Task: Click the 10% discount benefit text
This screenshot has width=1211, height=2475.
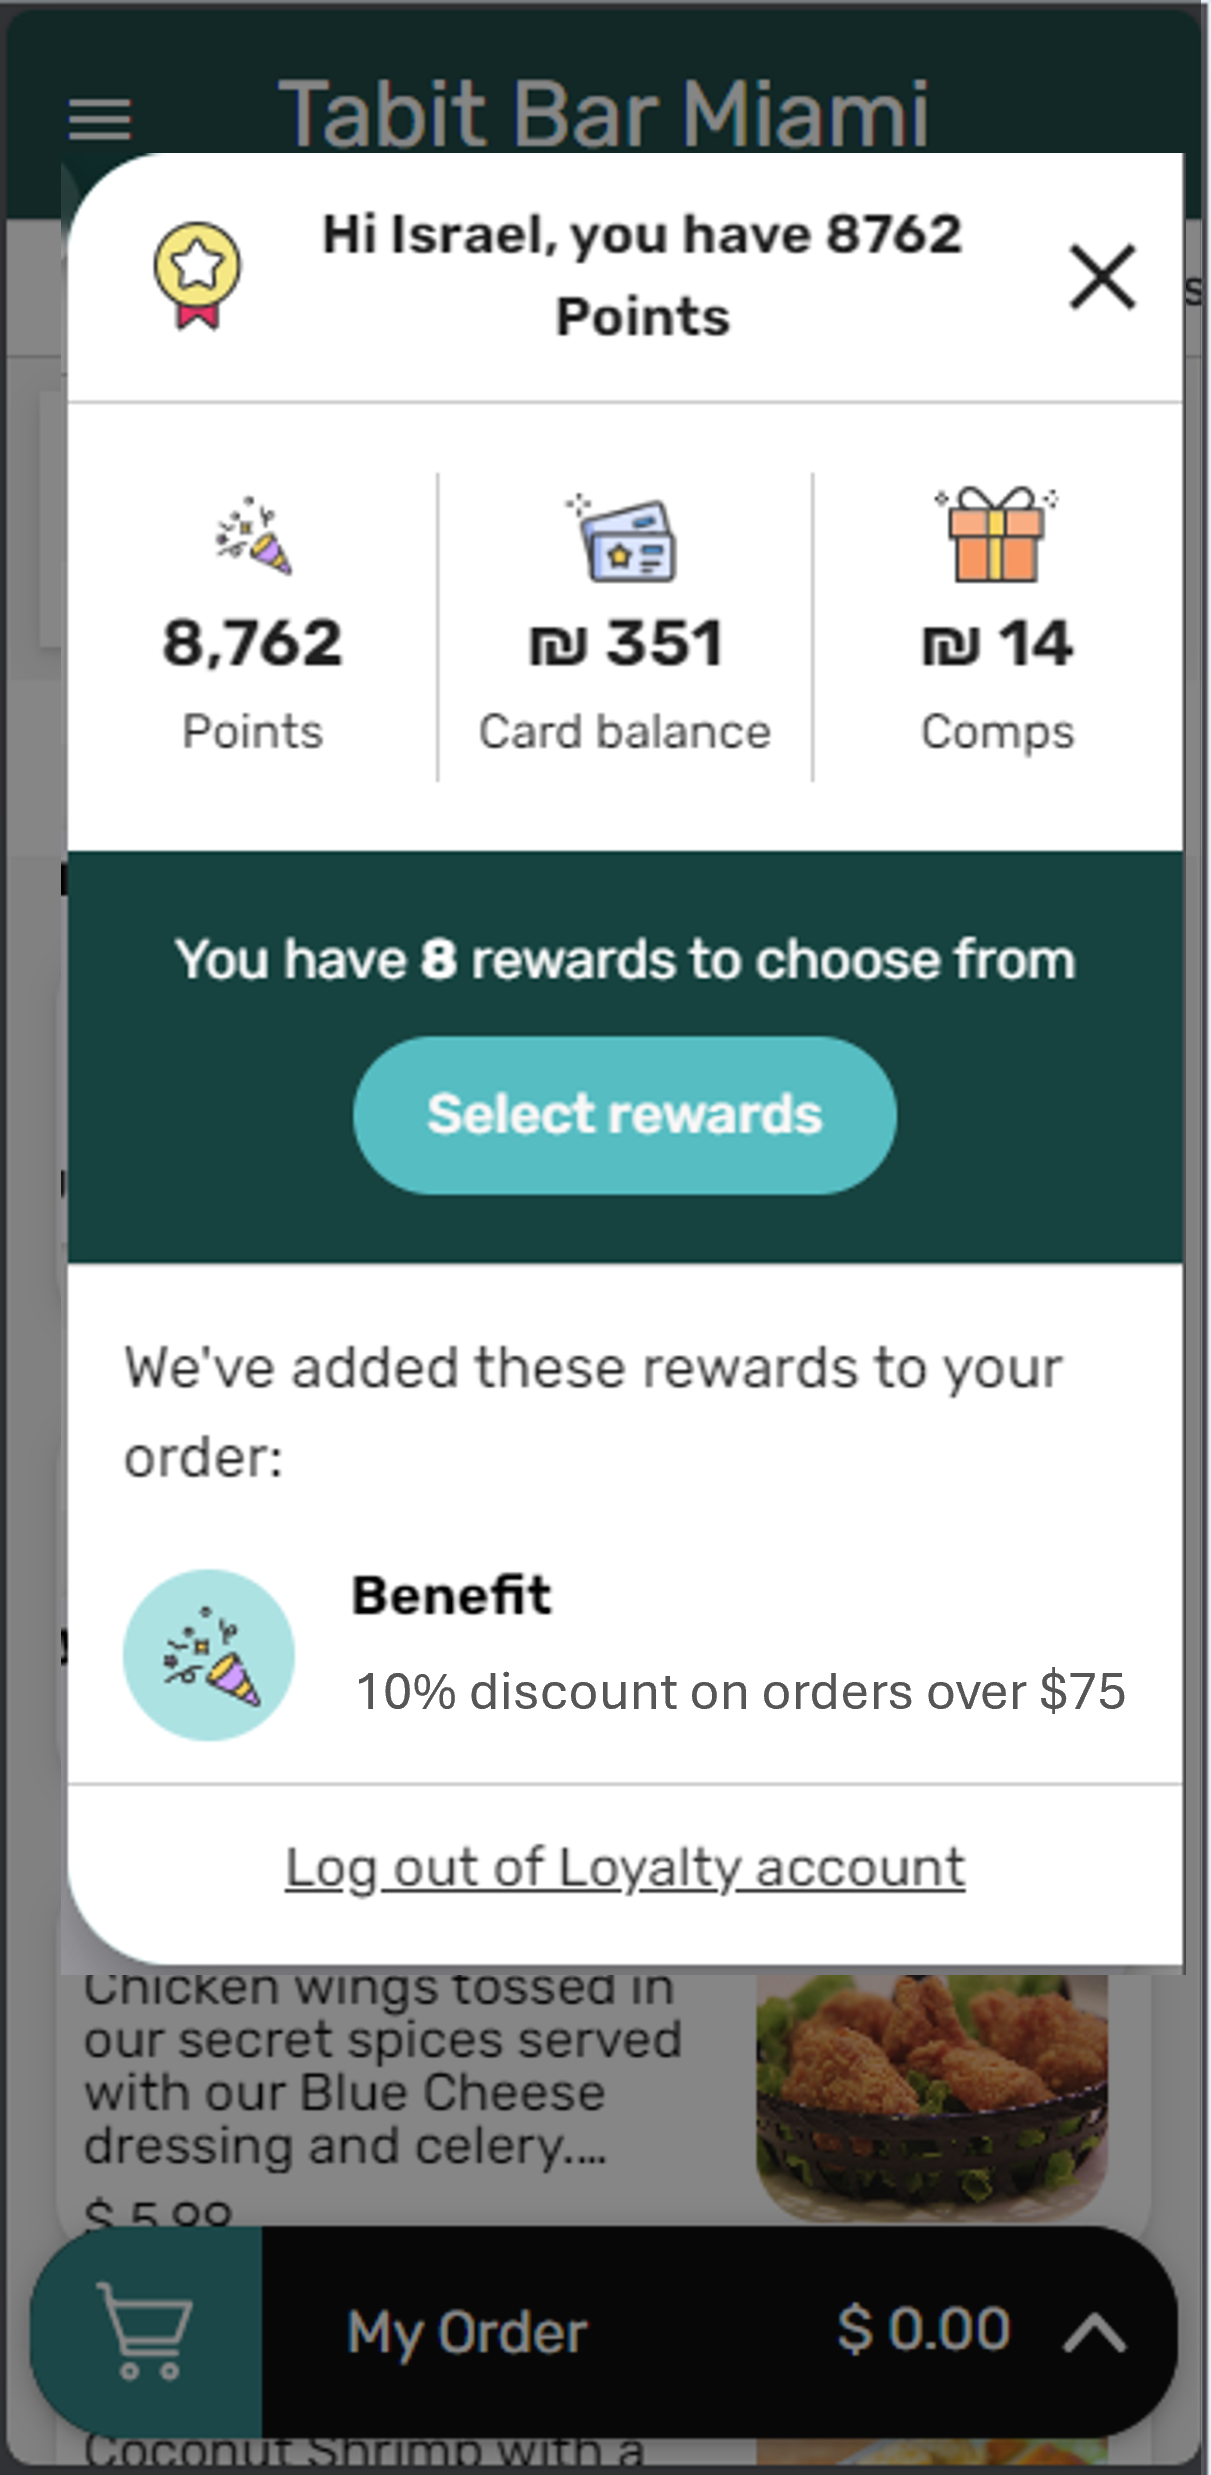Action: 740,1692
